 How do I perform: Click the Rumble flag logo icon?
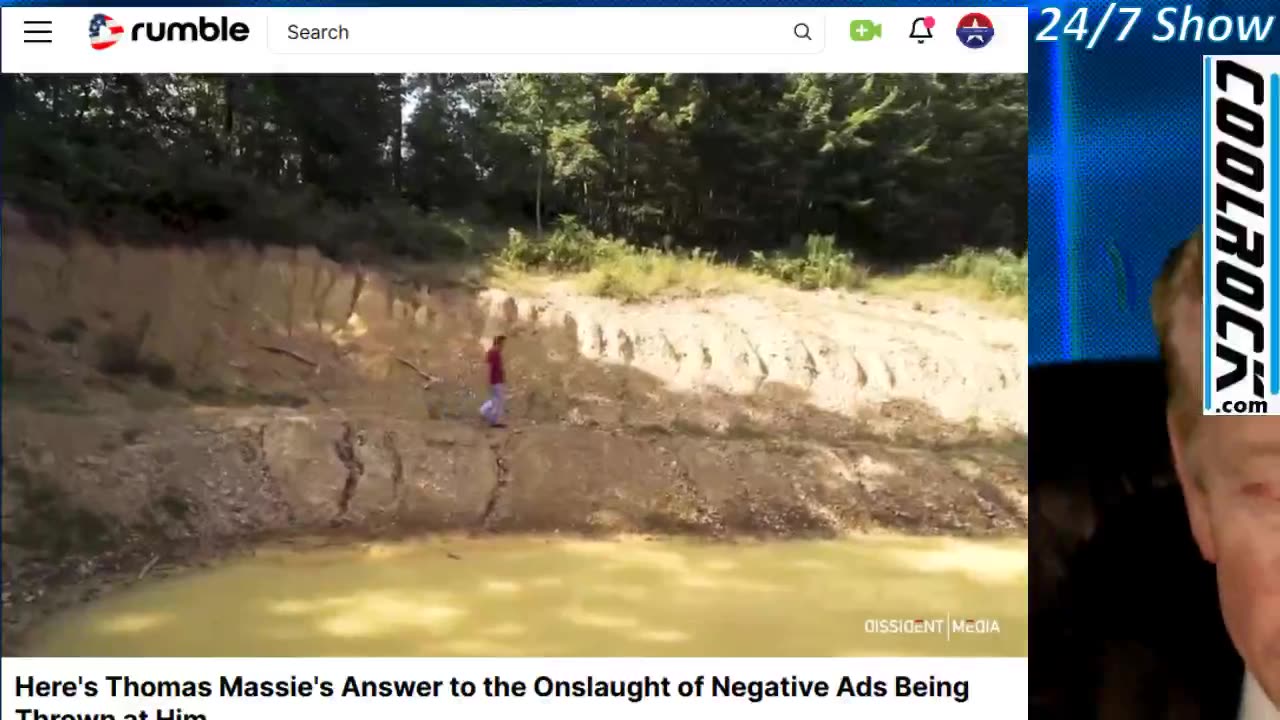pyautogui.click(x=106, y=32)
